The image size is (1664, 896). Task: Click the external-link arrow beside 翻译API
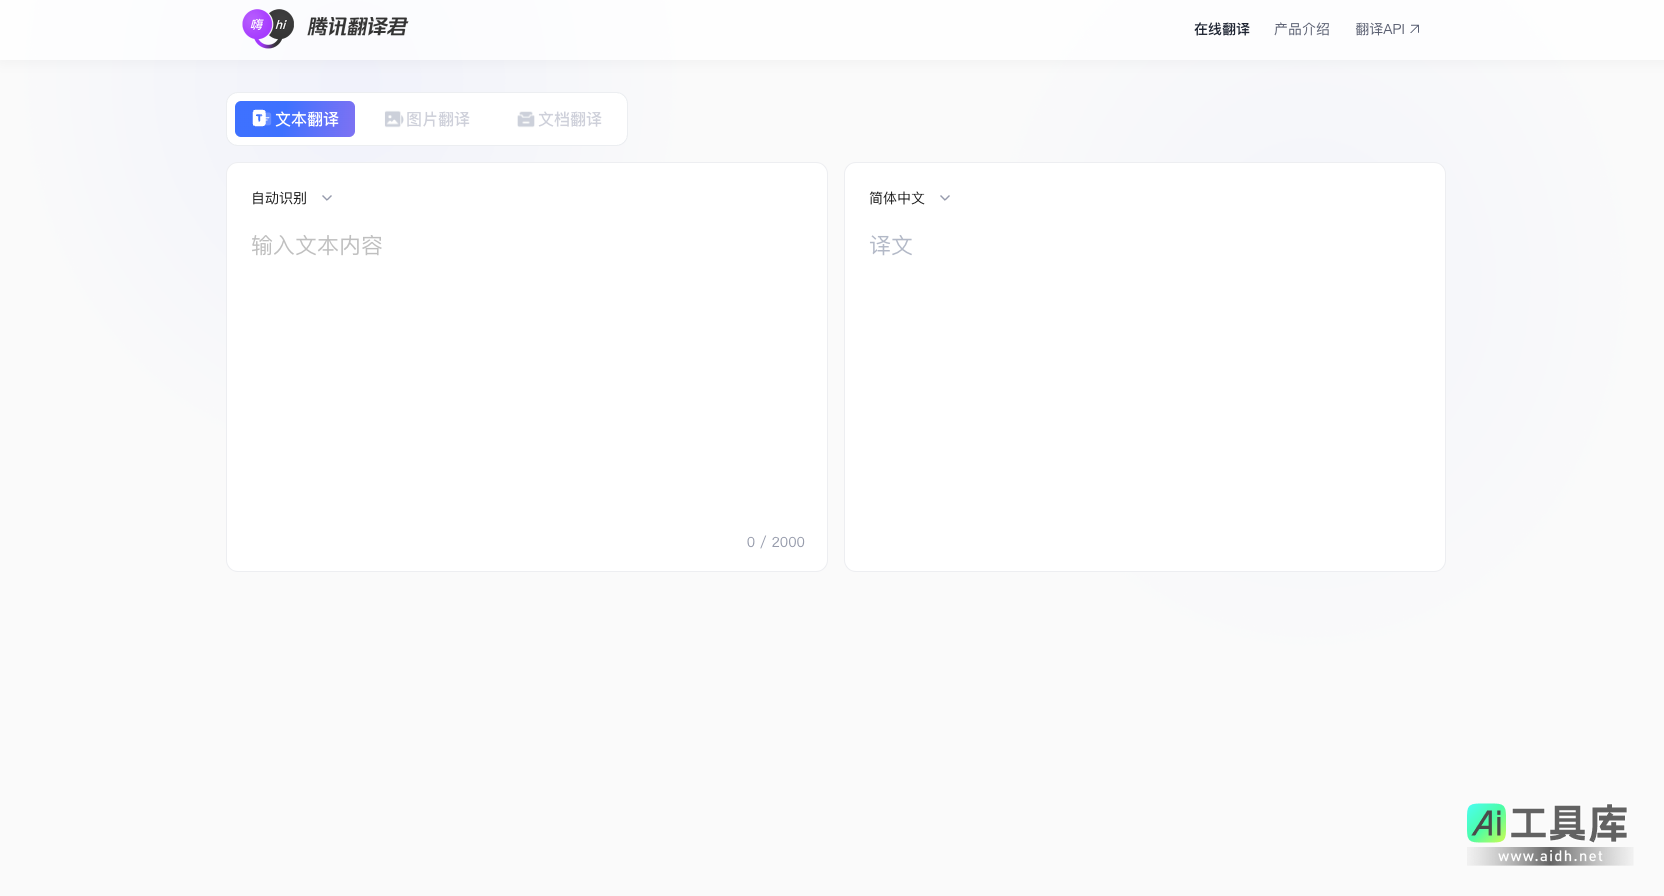pos(1415,29)
